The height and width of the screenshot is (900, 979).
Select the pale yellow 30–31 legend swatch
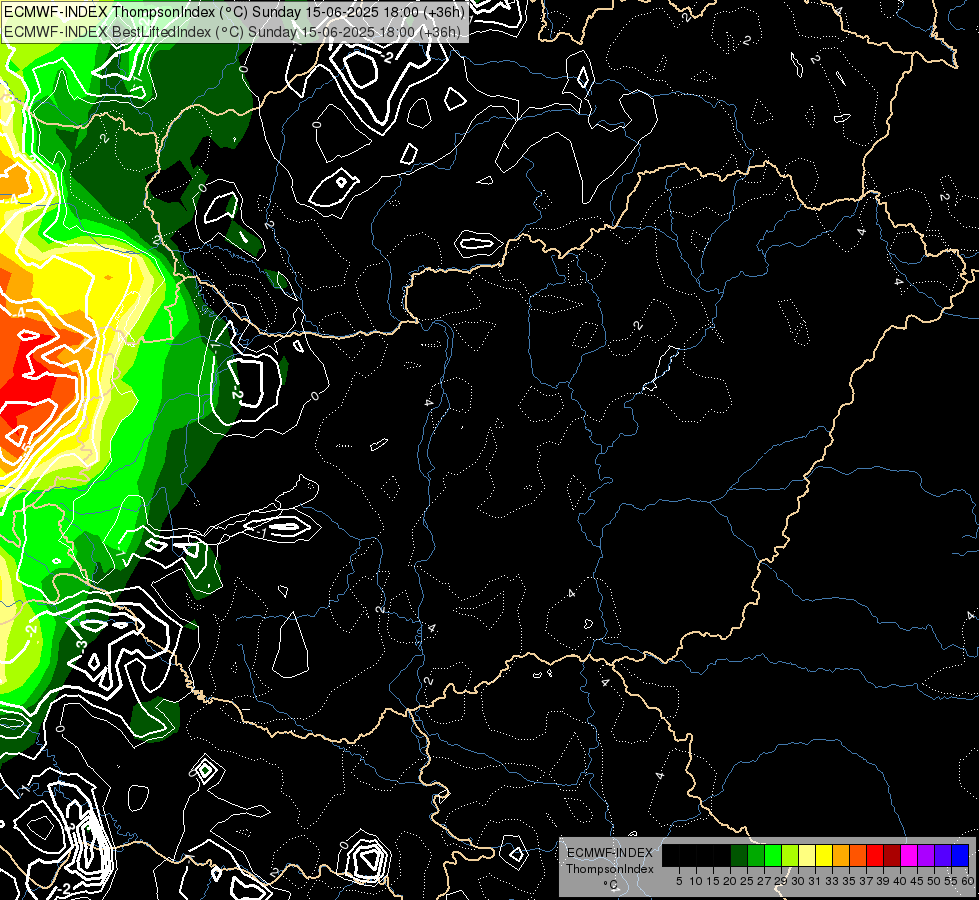pyautogui.click(x=807, y=856)
